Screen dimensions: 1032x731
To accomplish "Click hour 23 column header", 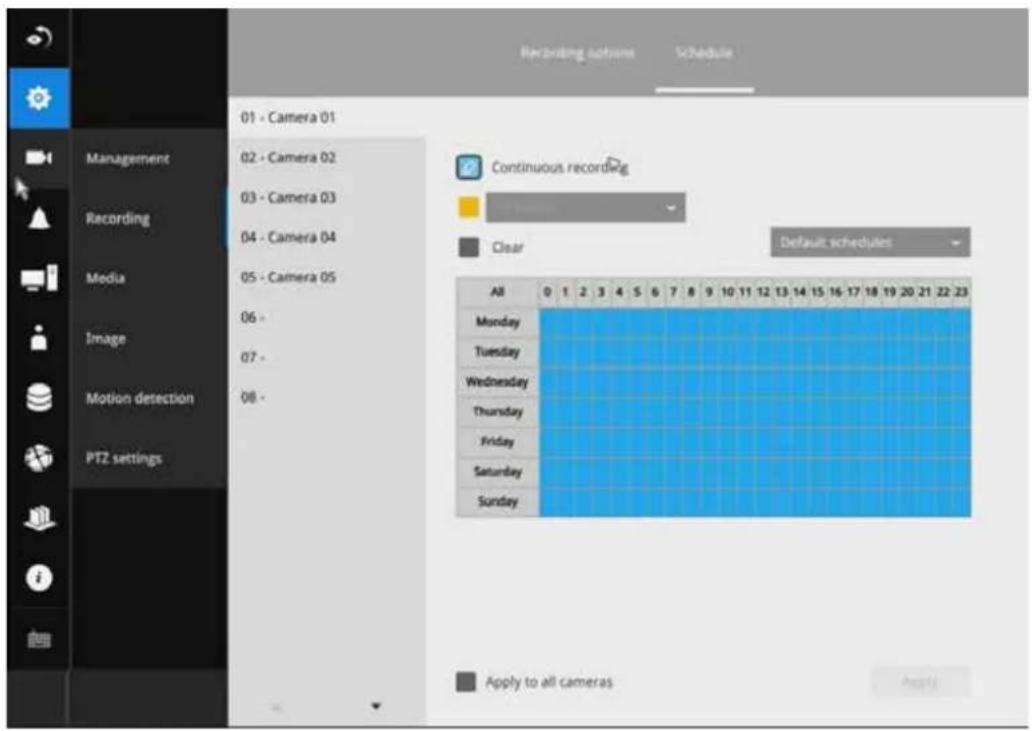I will [962, 291].
